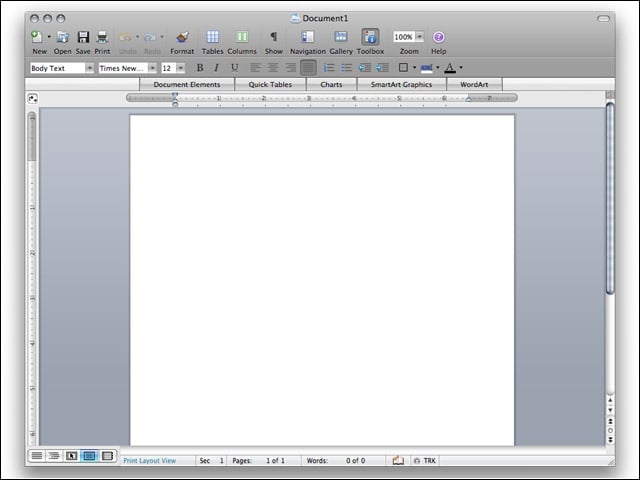Screen dimensions: 640x480
Task: Switch to Publishing Layout view button
Action: pyautogui.click(x=71, y=456)
